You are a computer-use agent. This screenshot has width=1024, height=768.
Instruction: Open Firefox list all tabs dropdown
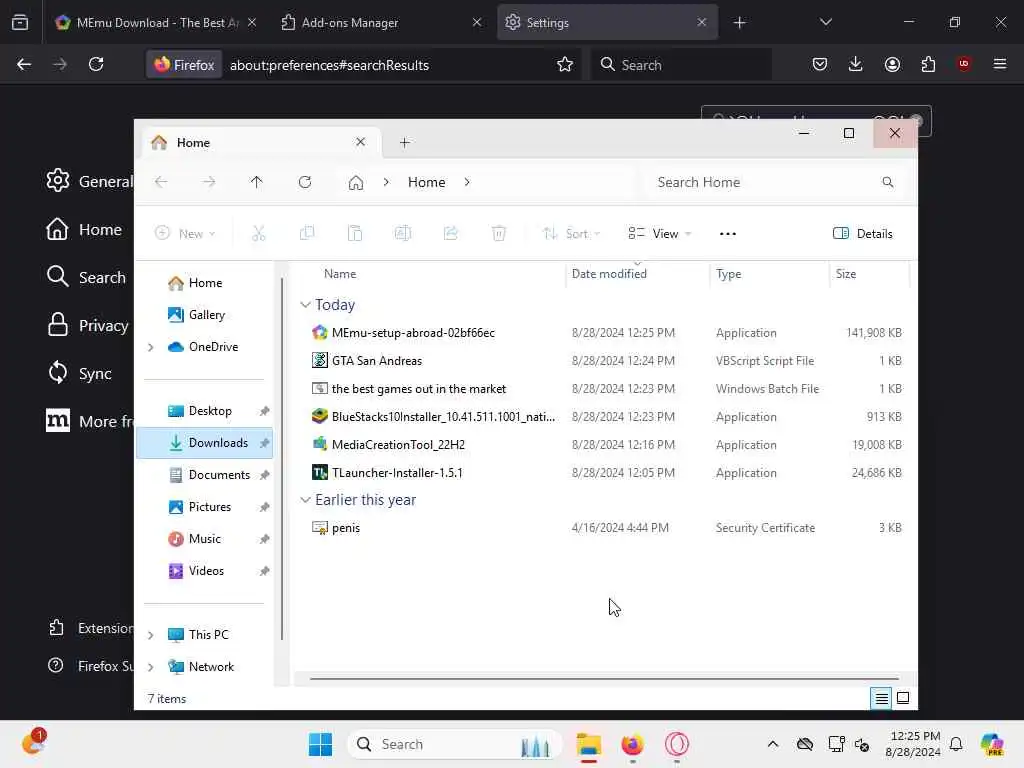coord(825,22)
